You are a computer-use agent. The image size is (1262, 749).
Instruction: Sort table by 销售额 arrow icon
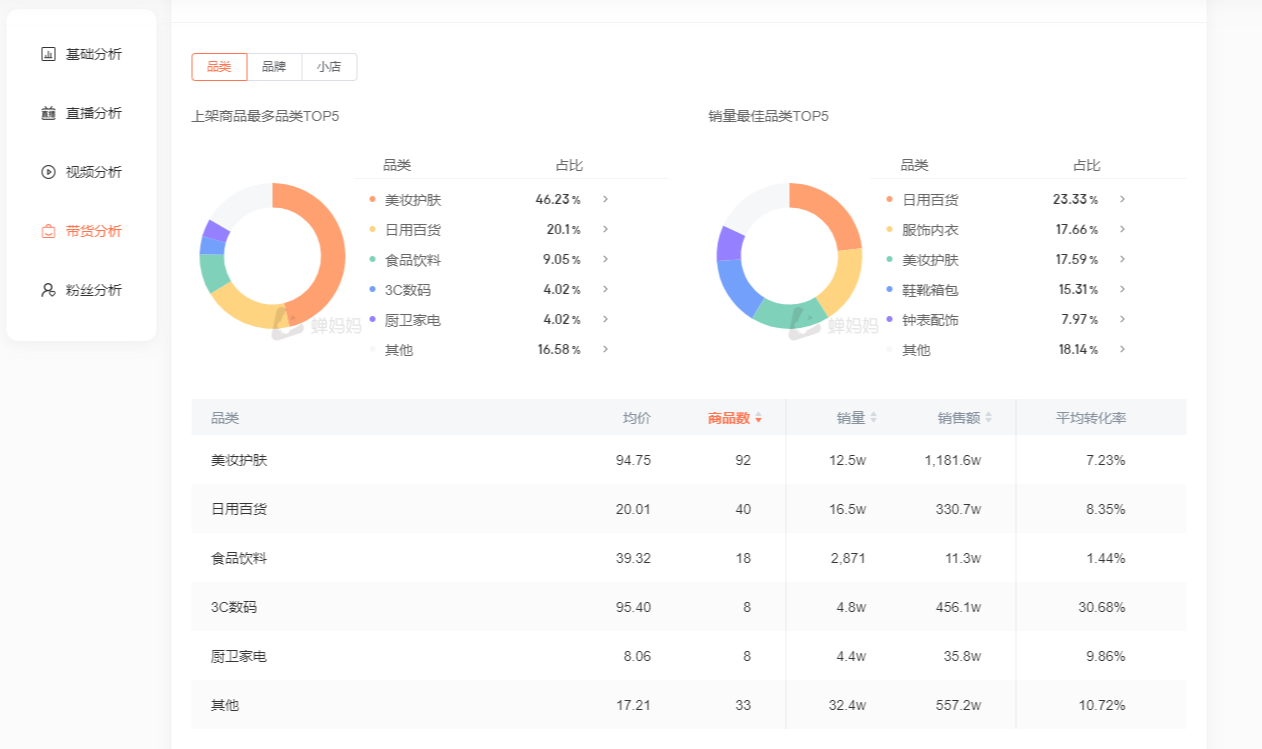pos(988,418)
